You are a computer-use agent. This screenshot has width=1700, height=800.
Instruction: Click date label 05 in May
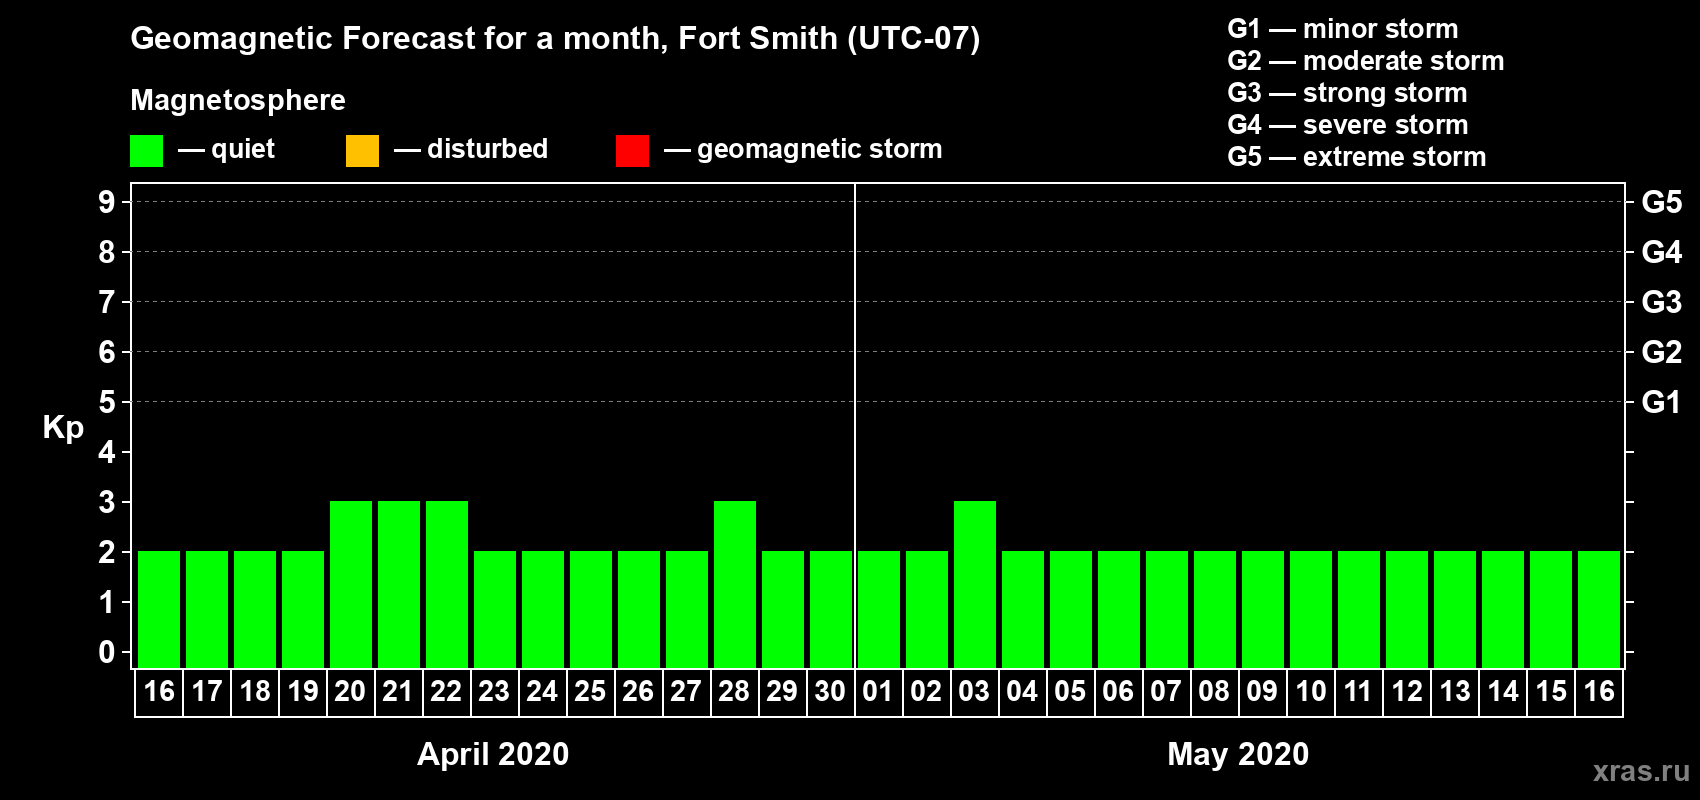(x=1070, y=691)
